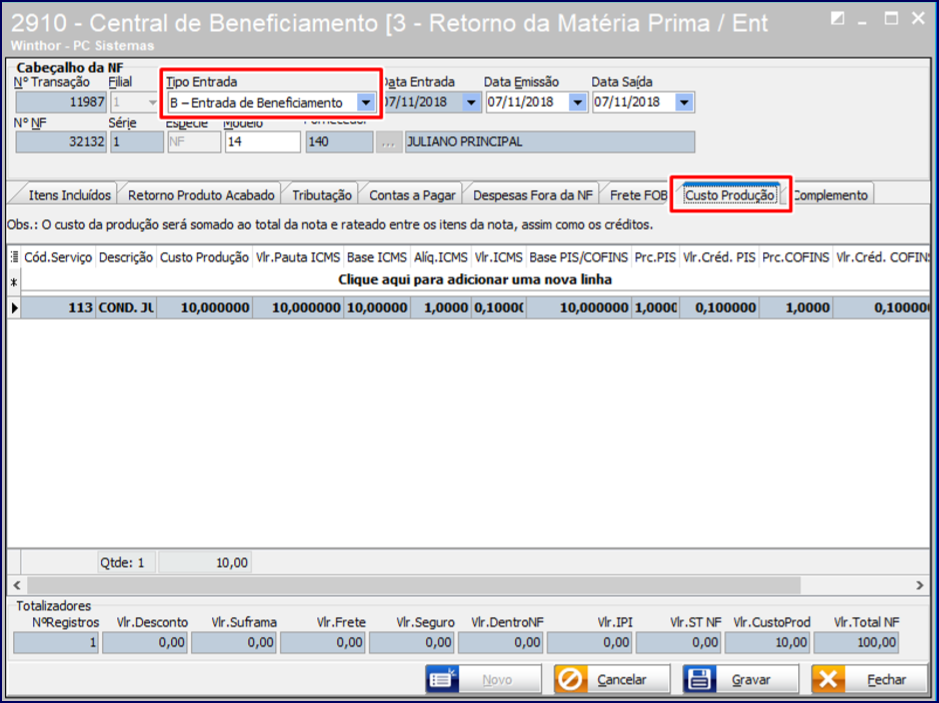Screen dimensions: 939x703
Task: Click the Vlr.Pauta ICMS column header
Action: tap(298, 257)
